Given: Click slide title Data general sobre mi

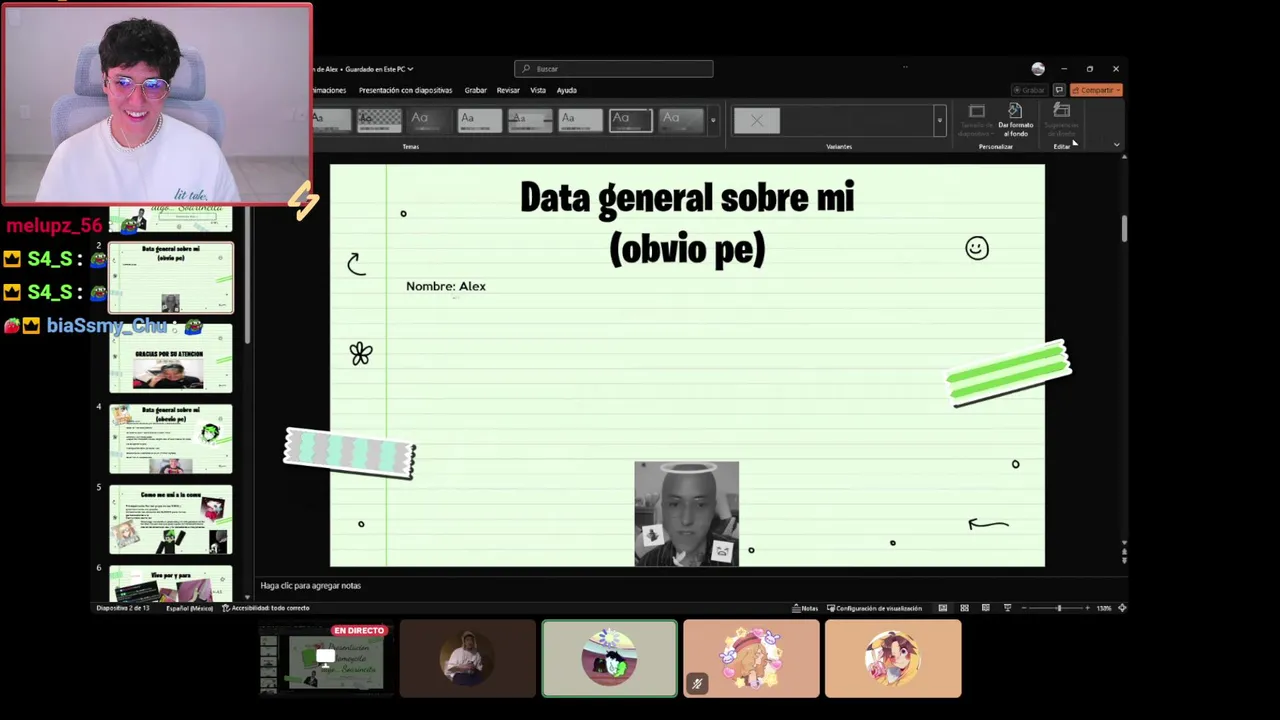Looking at the screenshot, I should point(687,222).
